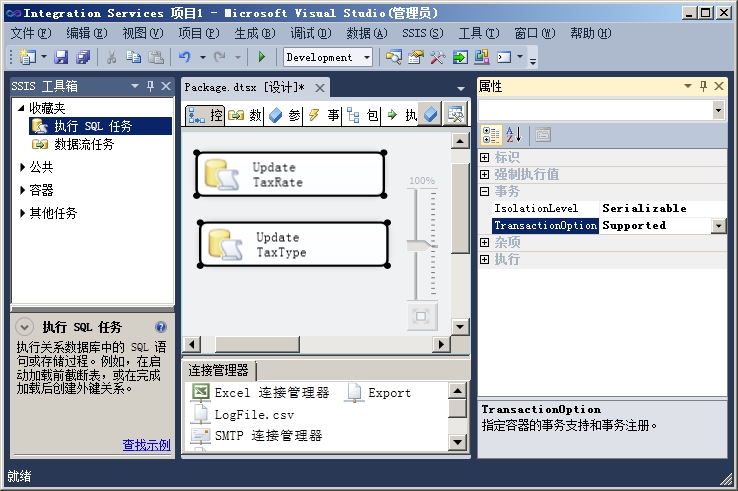Click the Undo arrow icon
The width and height of the screenshot is (738, 491).
click(x=184, y=57)
